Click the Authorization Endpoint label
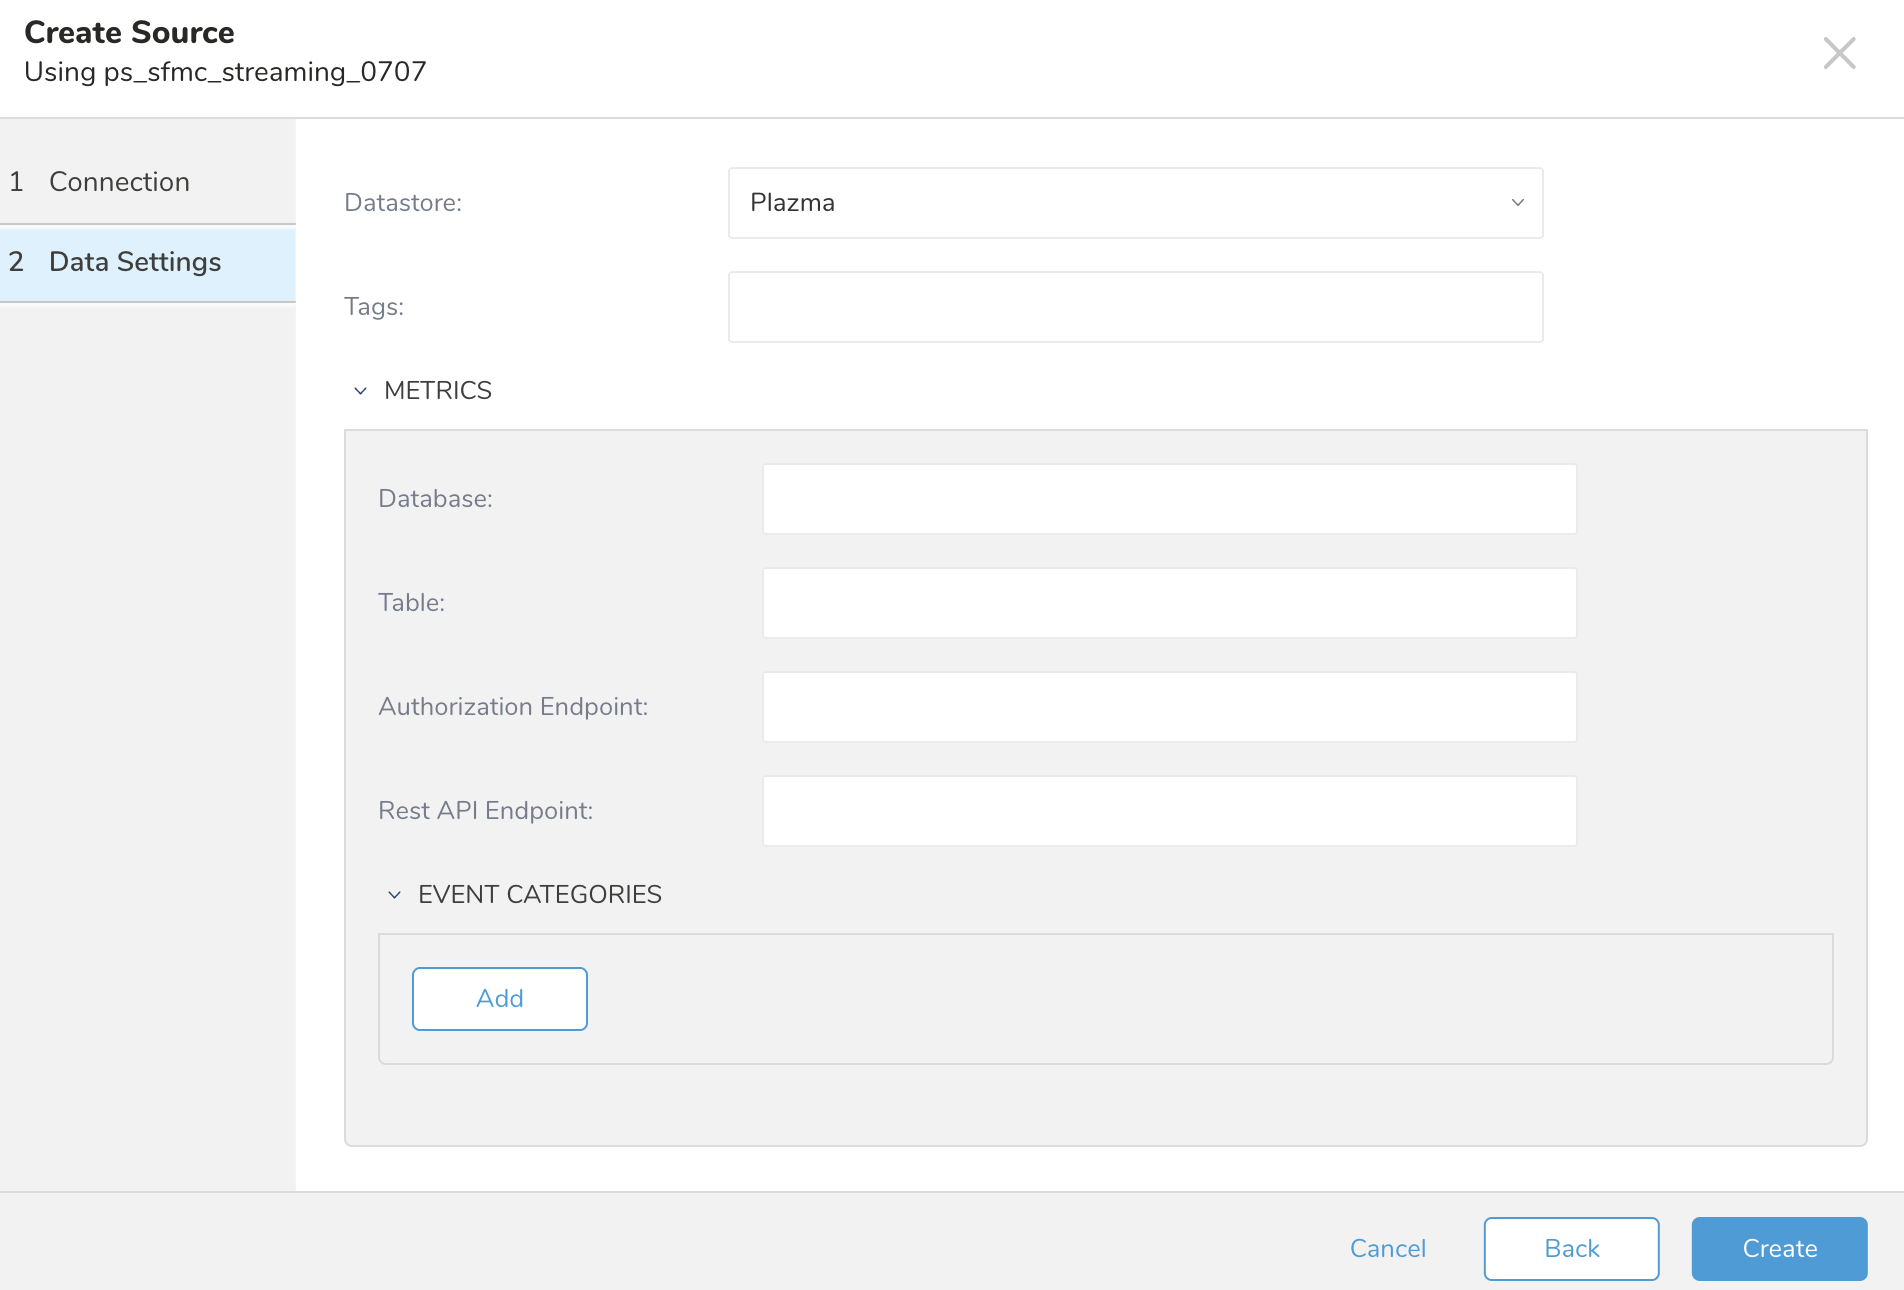The height and width of the screenshot is (1290, 1904). tap(513, 707)
